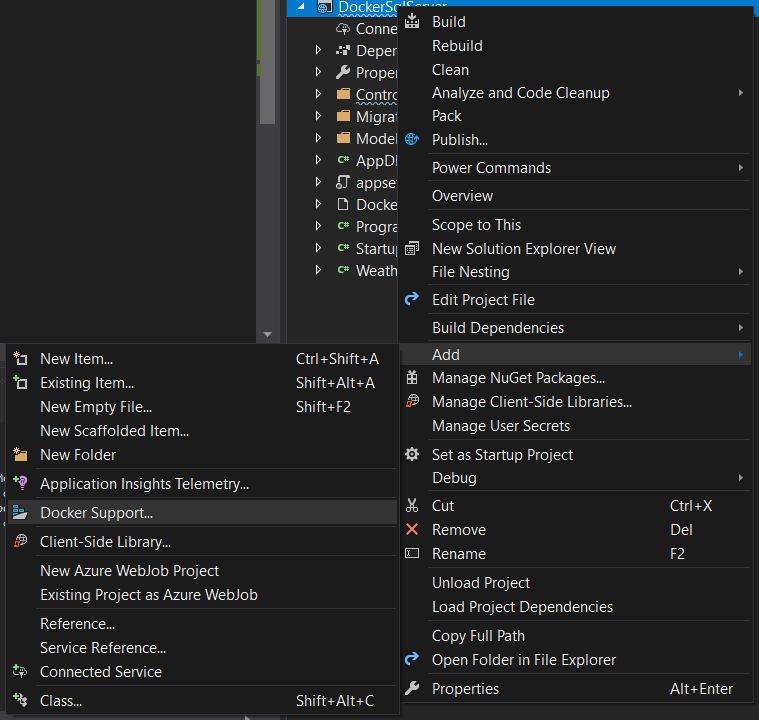Select Rebuild from the context menu
Viewport: 759px width, 720px height.
(x=457, y=46)
